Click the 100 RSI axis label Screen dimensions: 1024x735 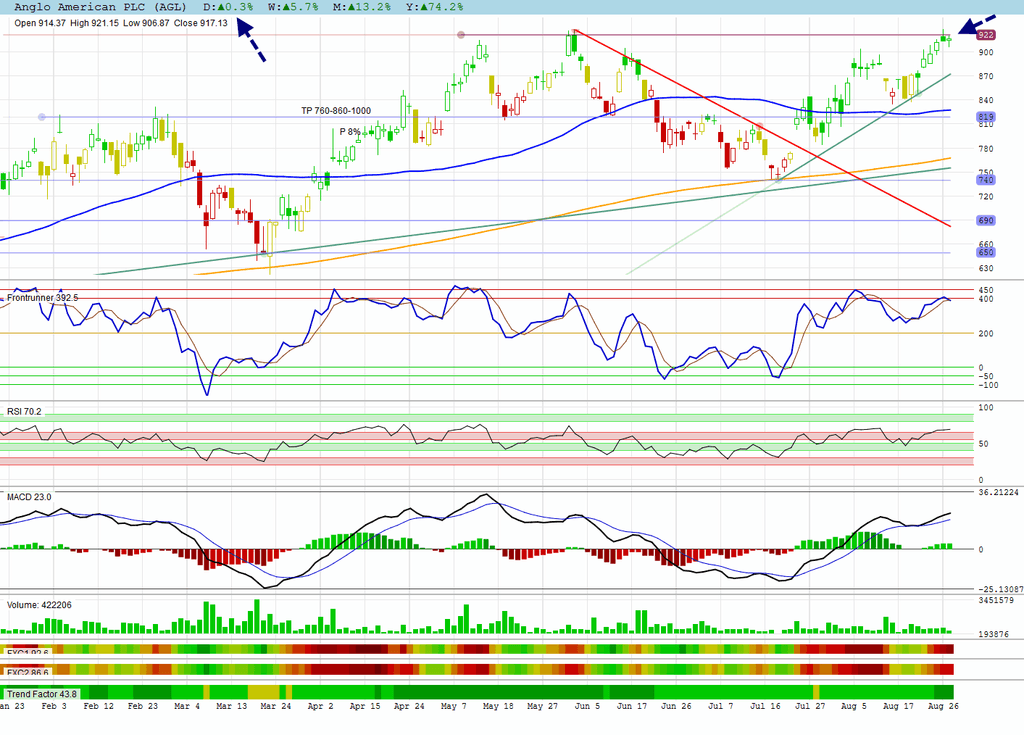pyautogui.click(x=985, y=408)
